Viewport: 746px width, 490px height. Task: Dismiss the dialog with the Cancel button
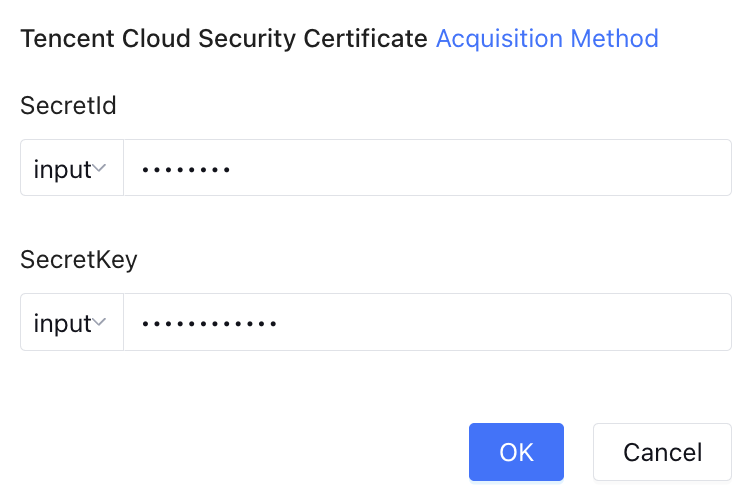(662, 452)
